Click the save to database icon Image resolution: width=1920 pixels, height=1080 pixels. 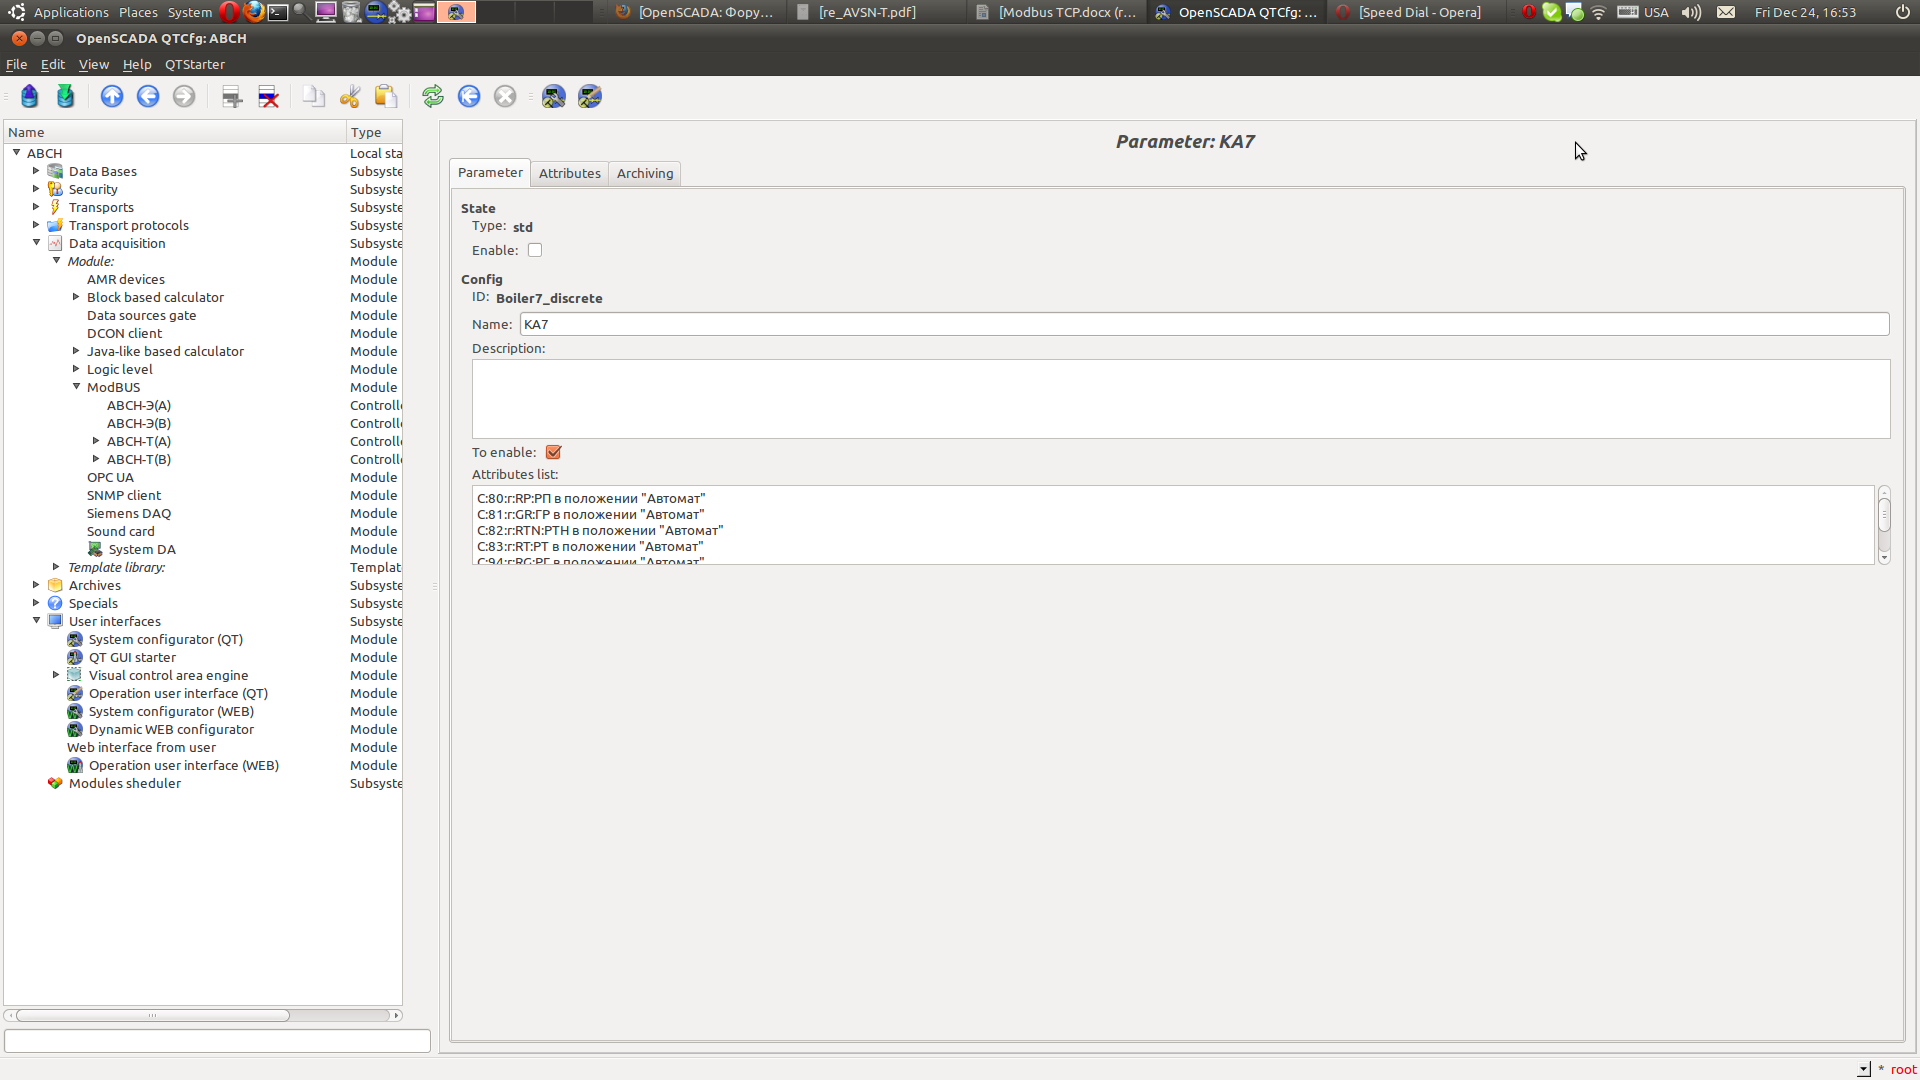66,96
